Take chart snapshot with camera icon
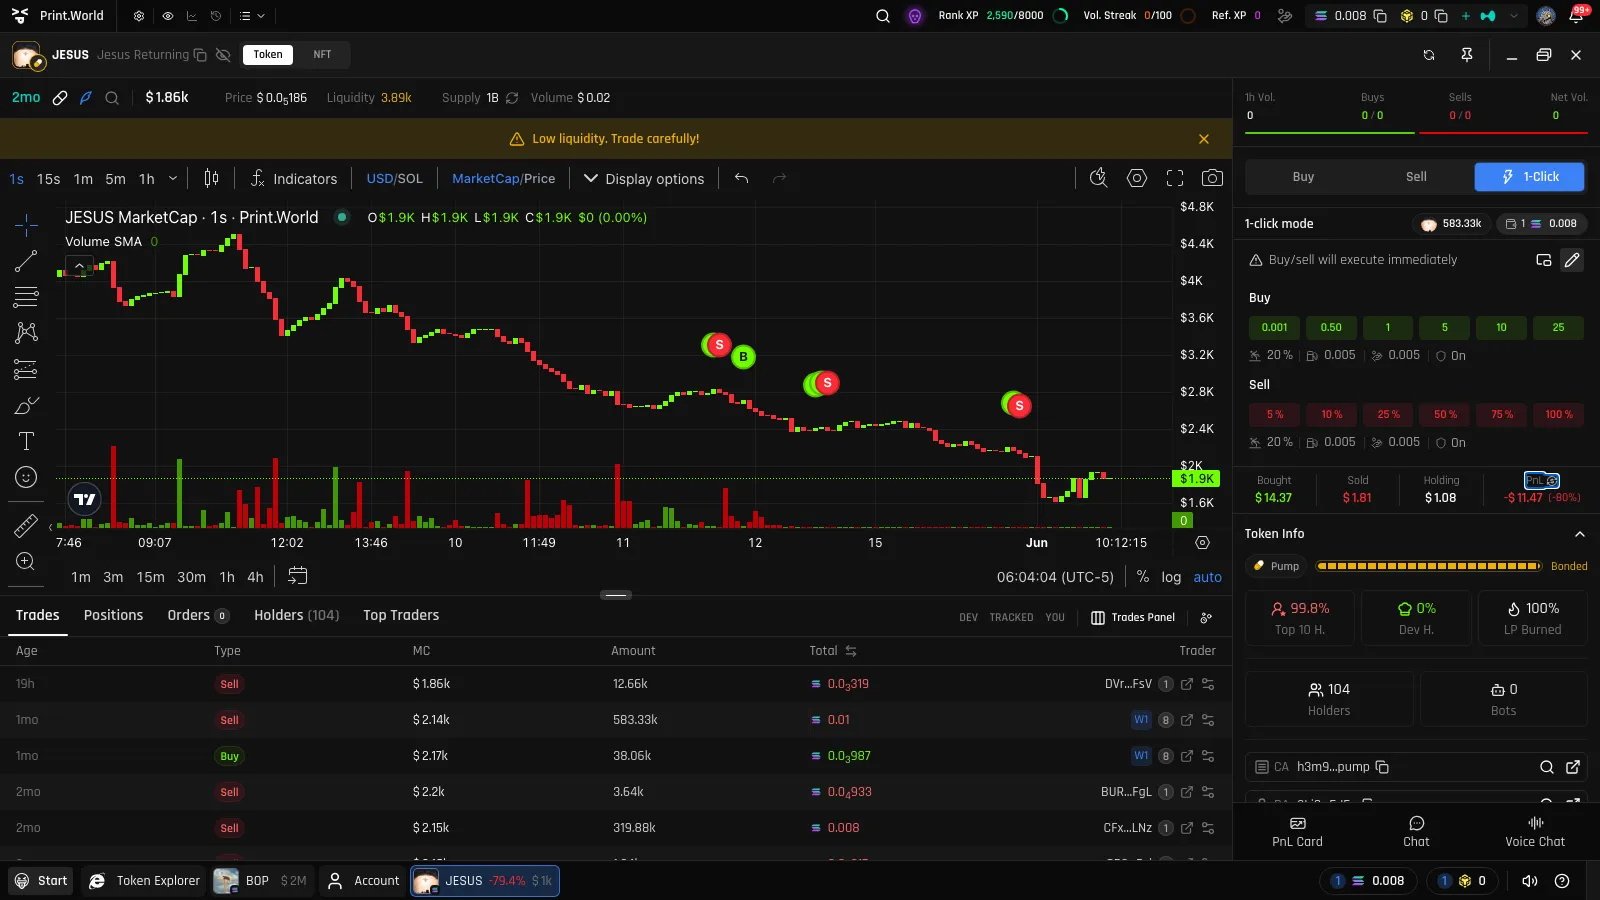The width and height of the screenshot is (1600, 900). (x=1212, y=178)
